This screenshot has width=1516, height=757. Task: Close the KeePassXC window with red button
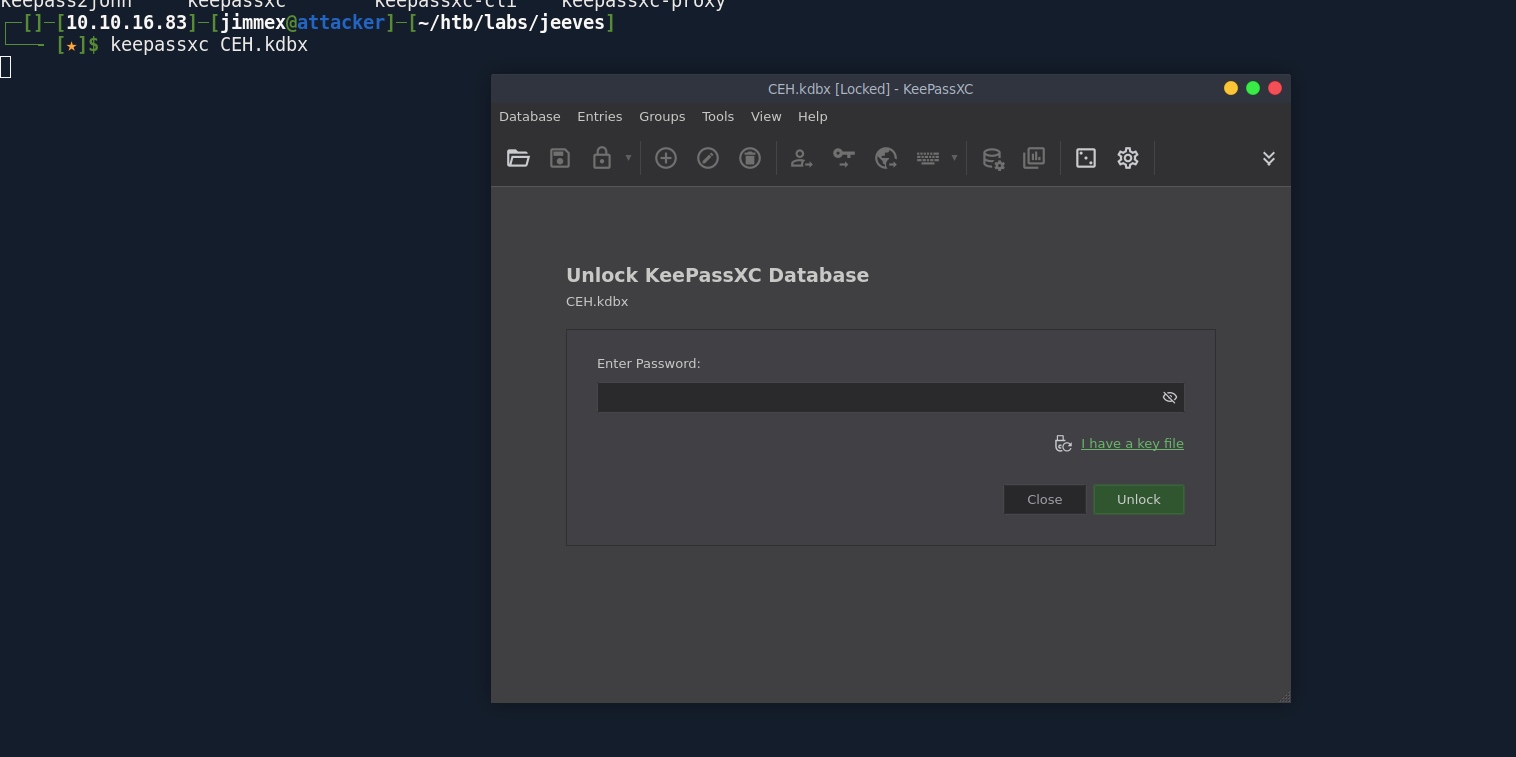click(1275, 88)
